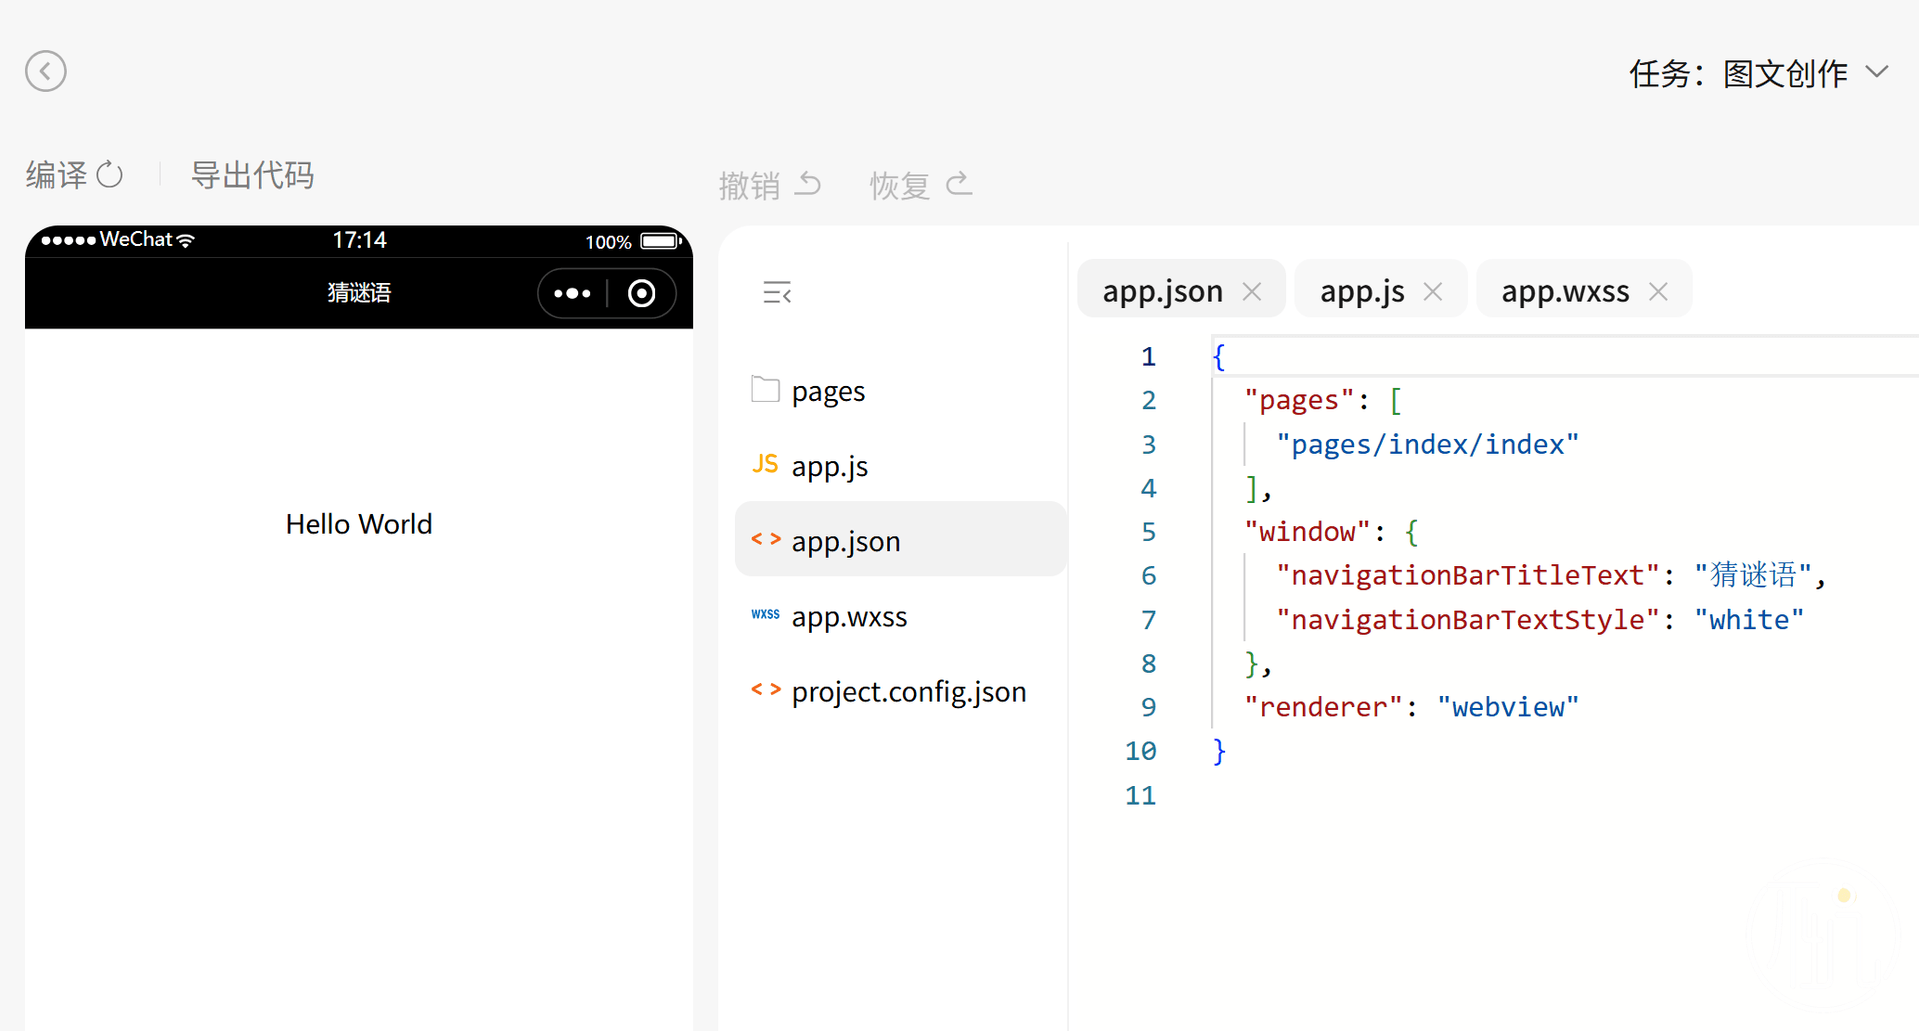The height and width of the screenshot is (1031, 1919).
Task: Click the undo arrow icon
Action: point(808,185)
